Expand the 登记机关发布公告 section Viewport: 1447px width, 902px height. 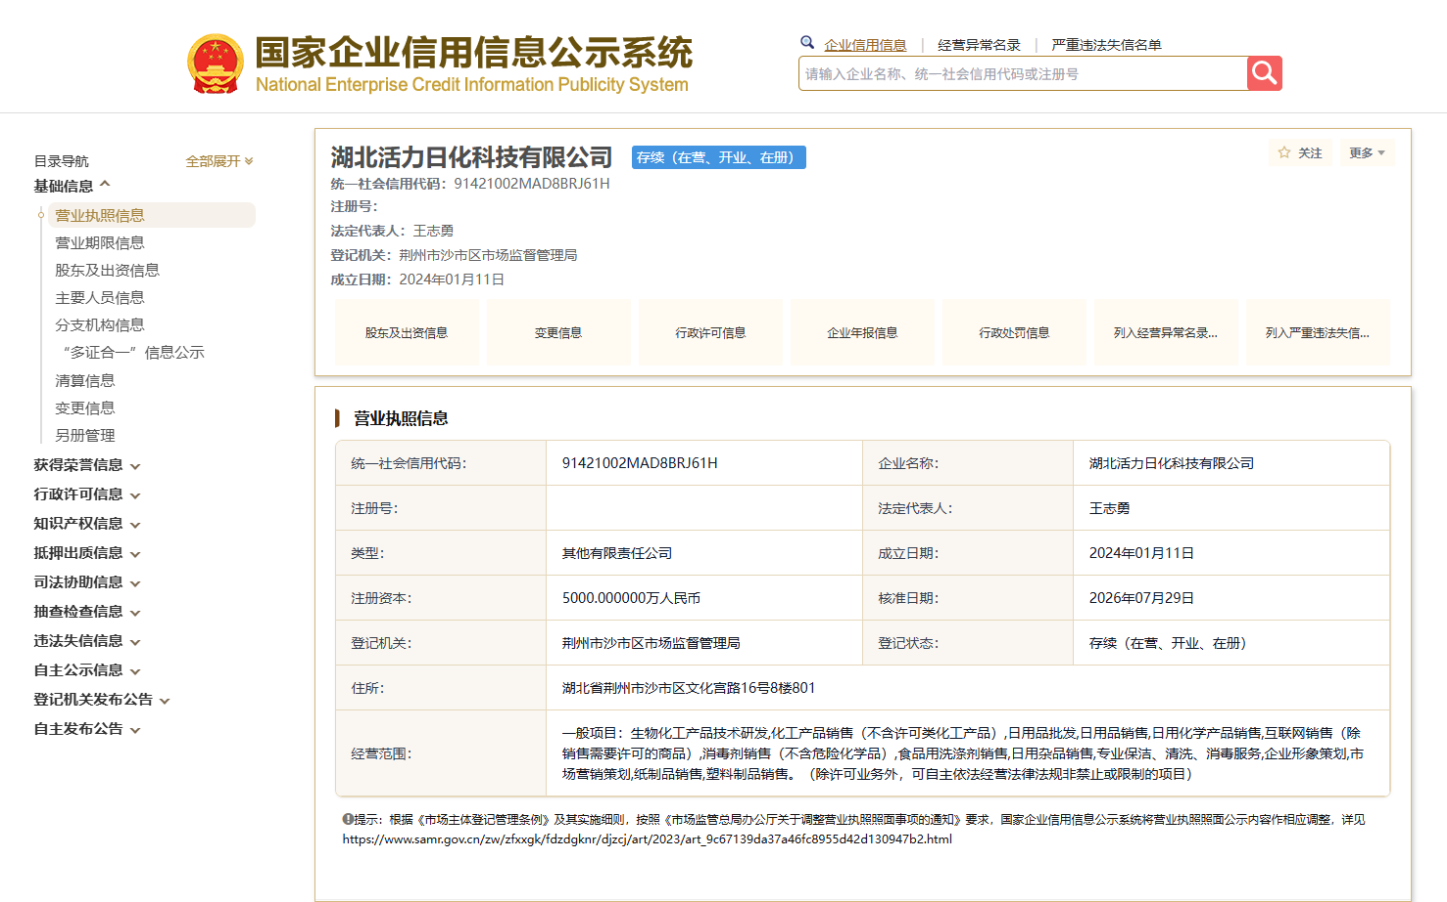(102, 700)
